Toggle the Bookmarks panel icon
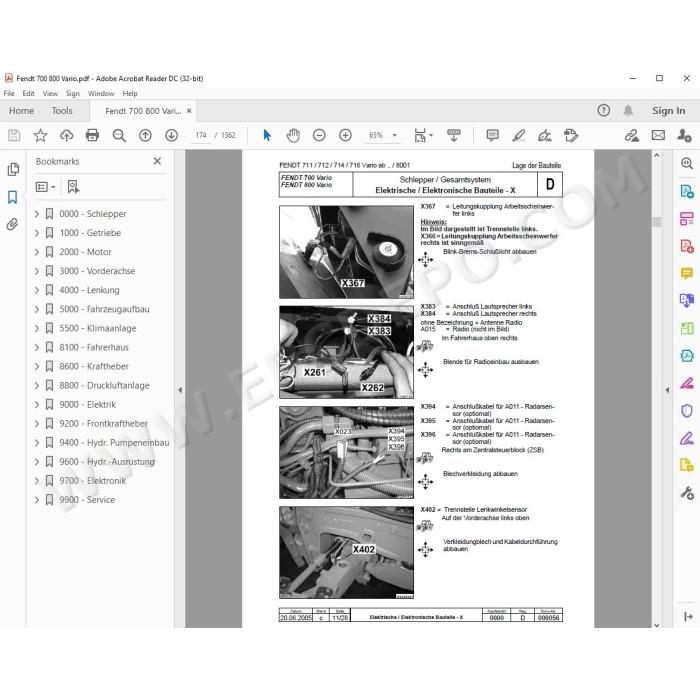Screen dimensions: 700x700 (12, 197)
